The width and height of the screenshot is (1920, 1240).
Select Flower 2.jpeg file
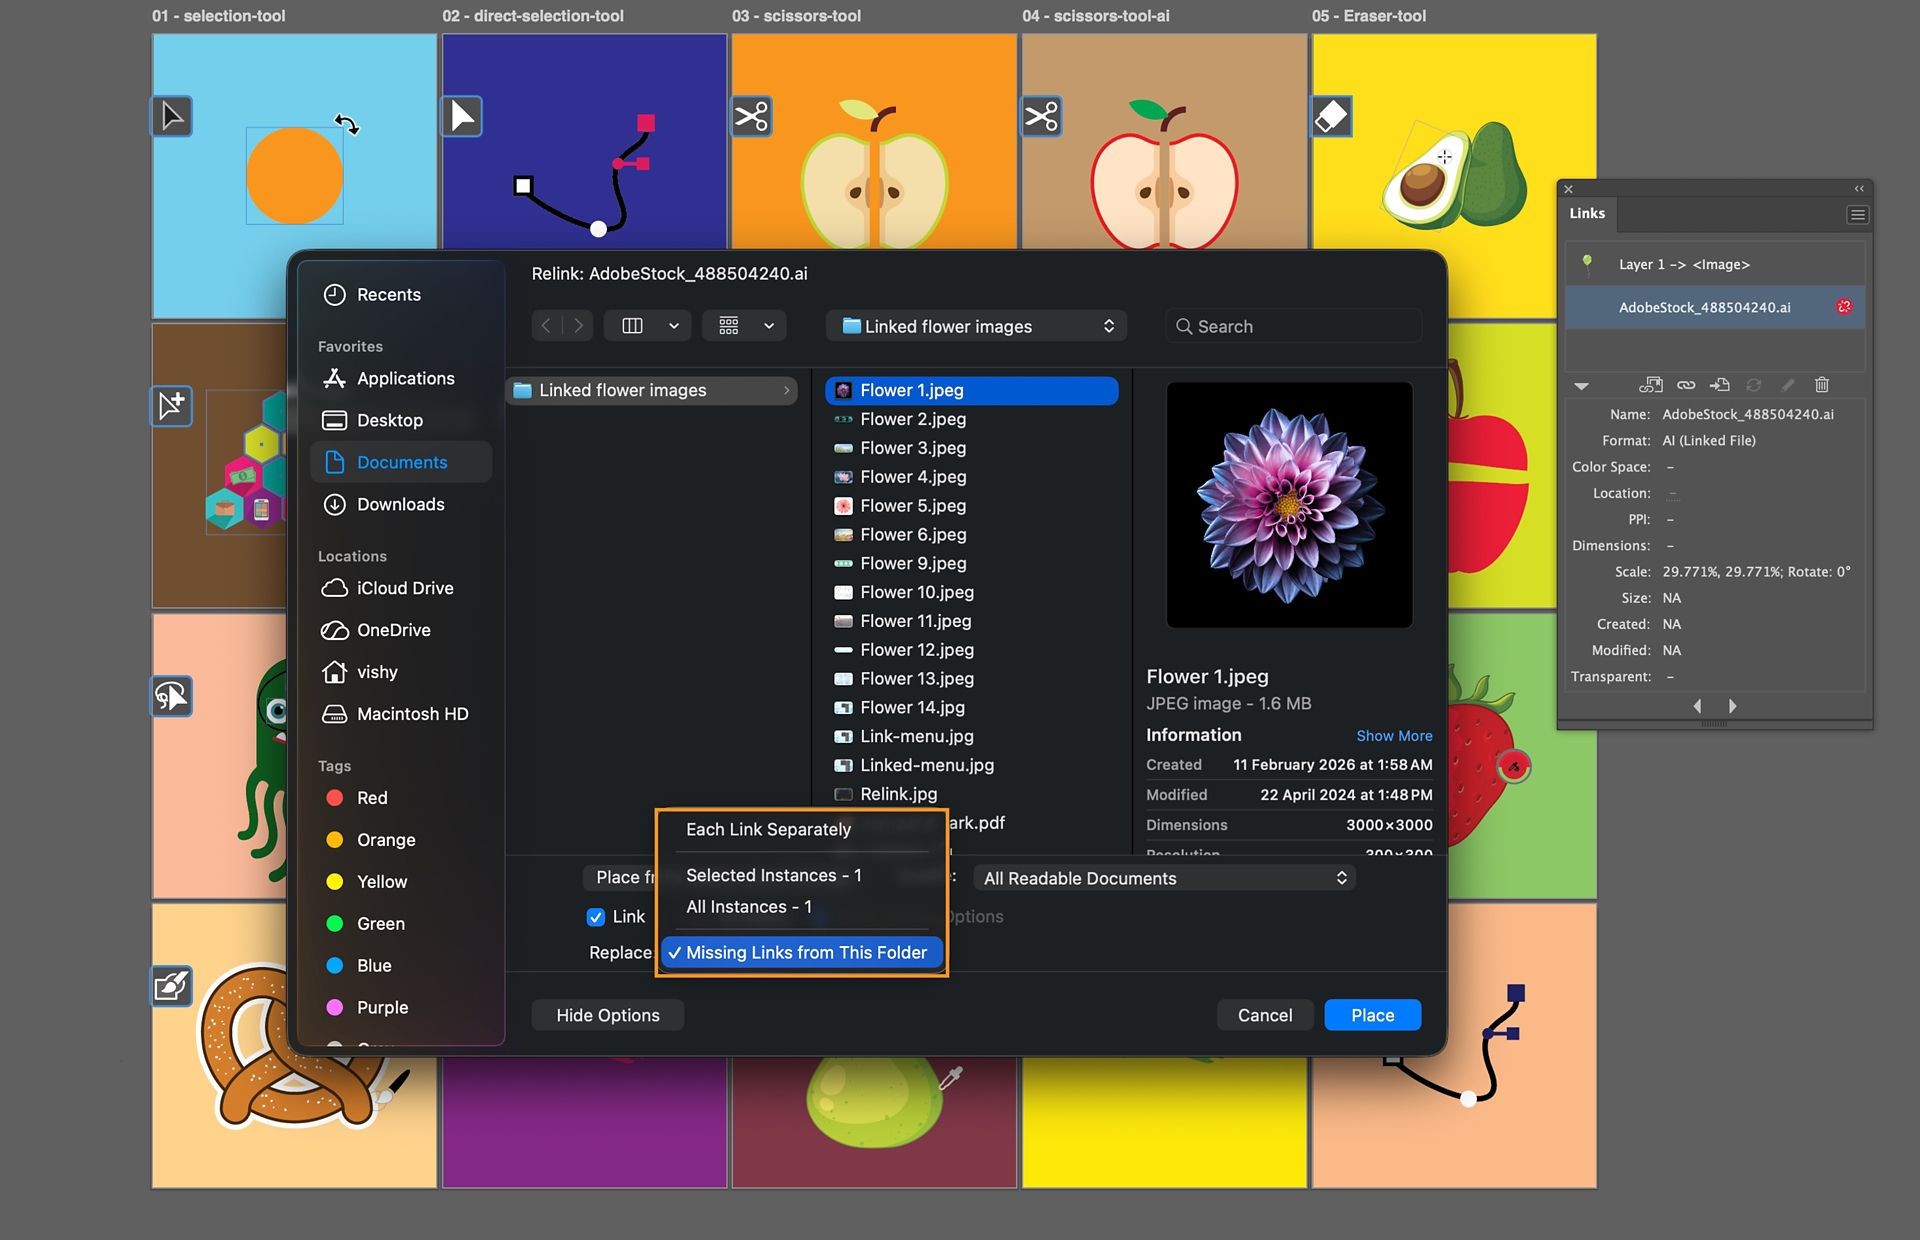[972, 419]
